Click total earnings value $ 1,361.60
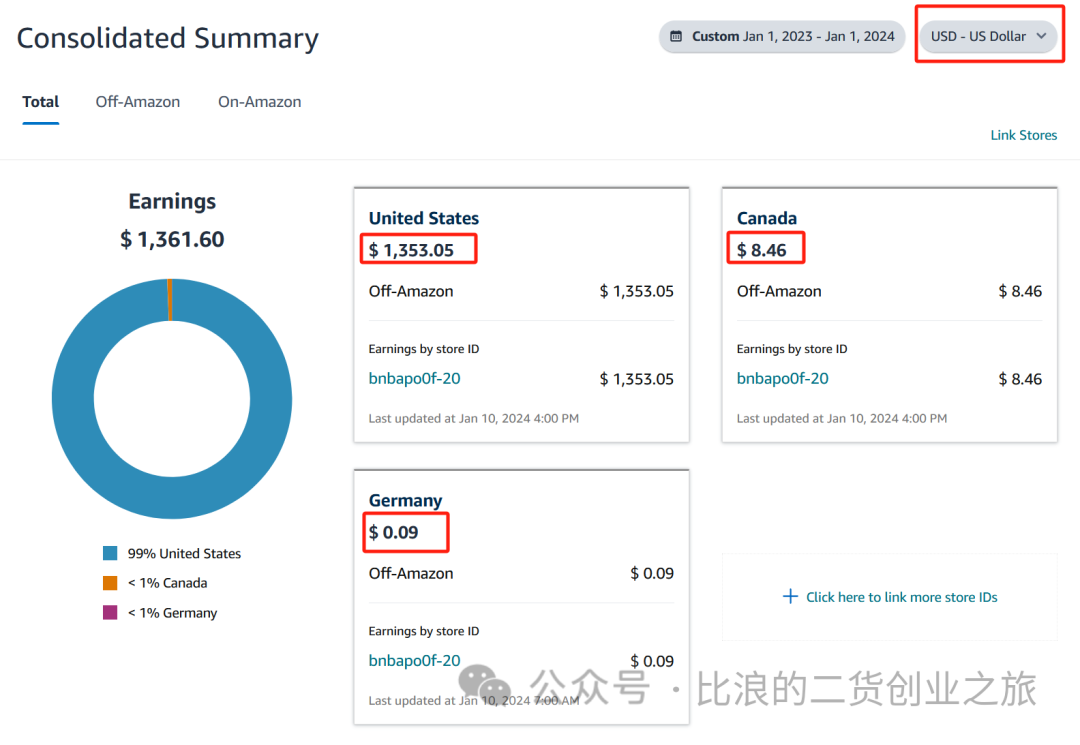 click(x=172, y=240)
